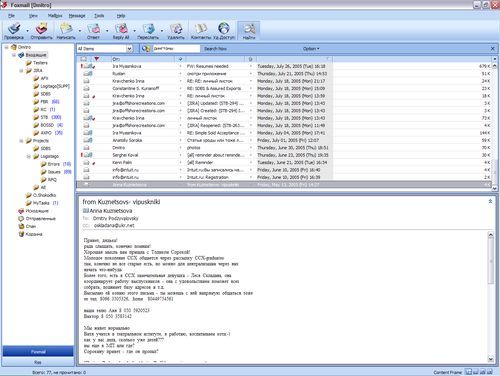This screenshot has width=500, height=376.
Task: Collapse the JIRA folder tree node
Action: (x=21, y=71)
